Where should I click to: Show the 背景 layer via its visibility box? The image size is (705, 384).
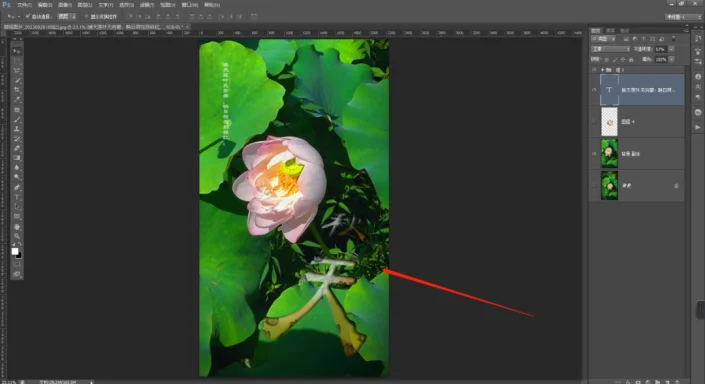click(x=594, y=185)
